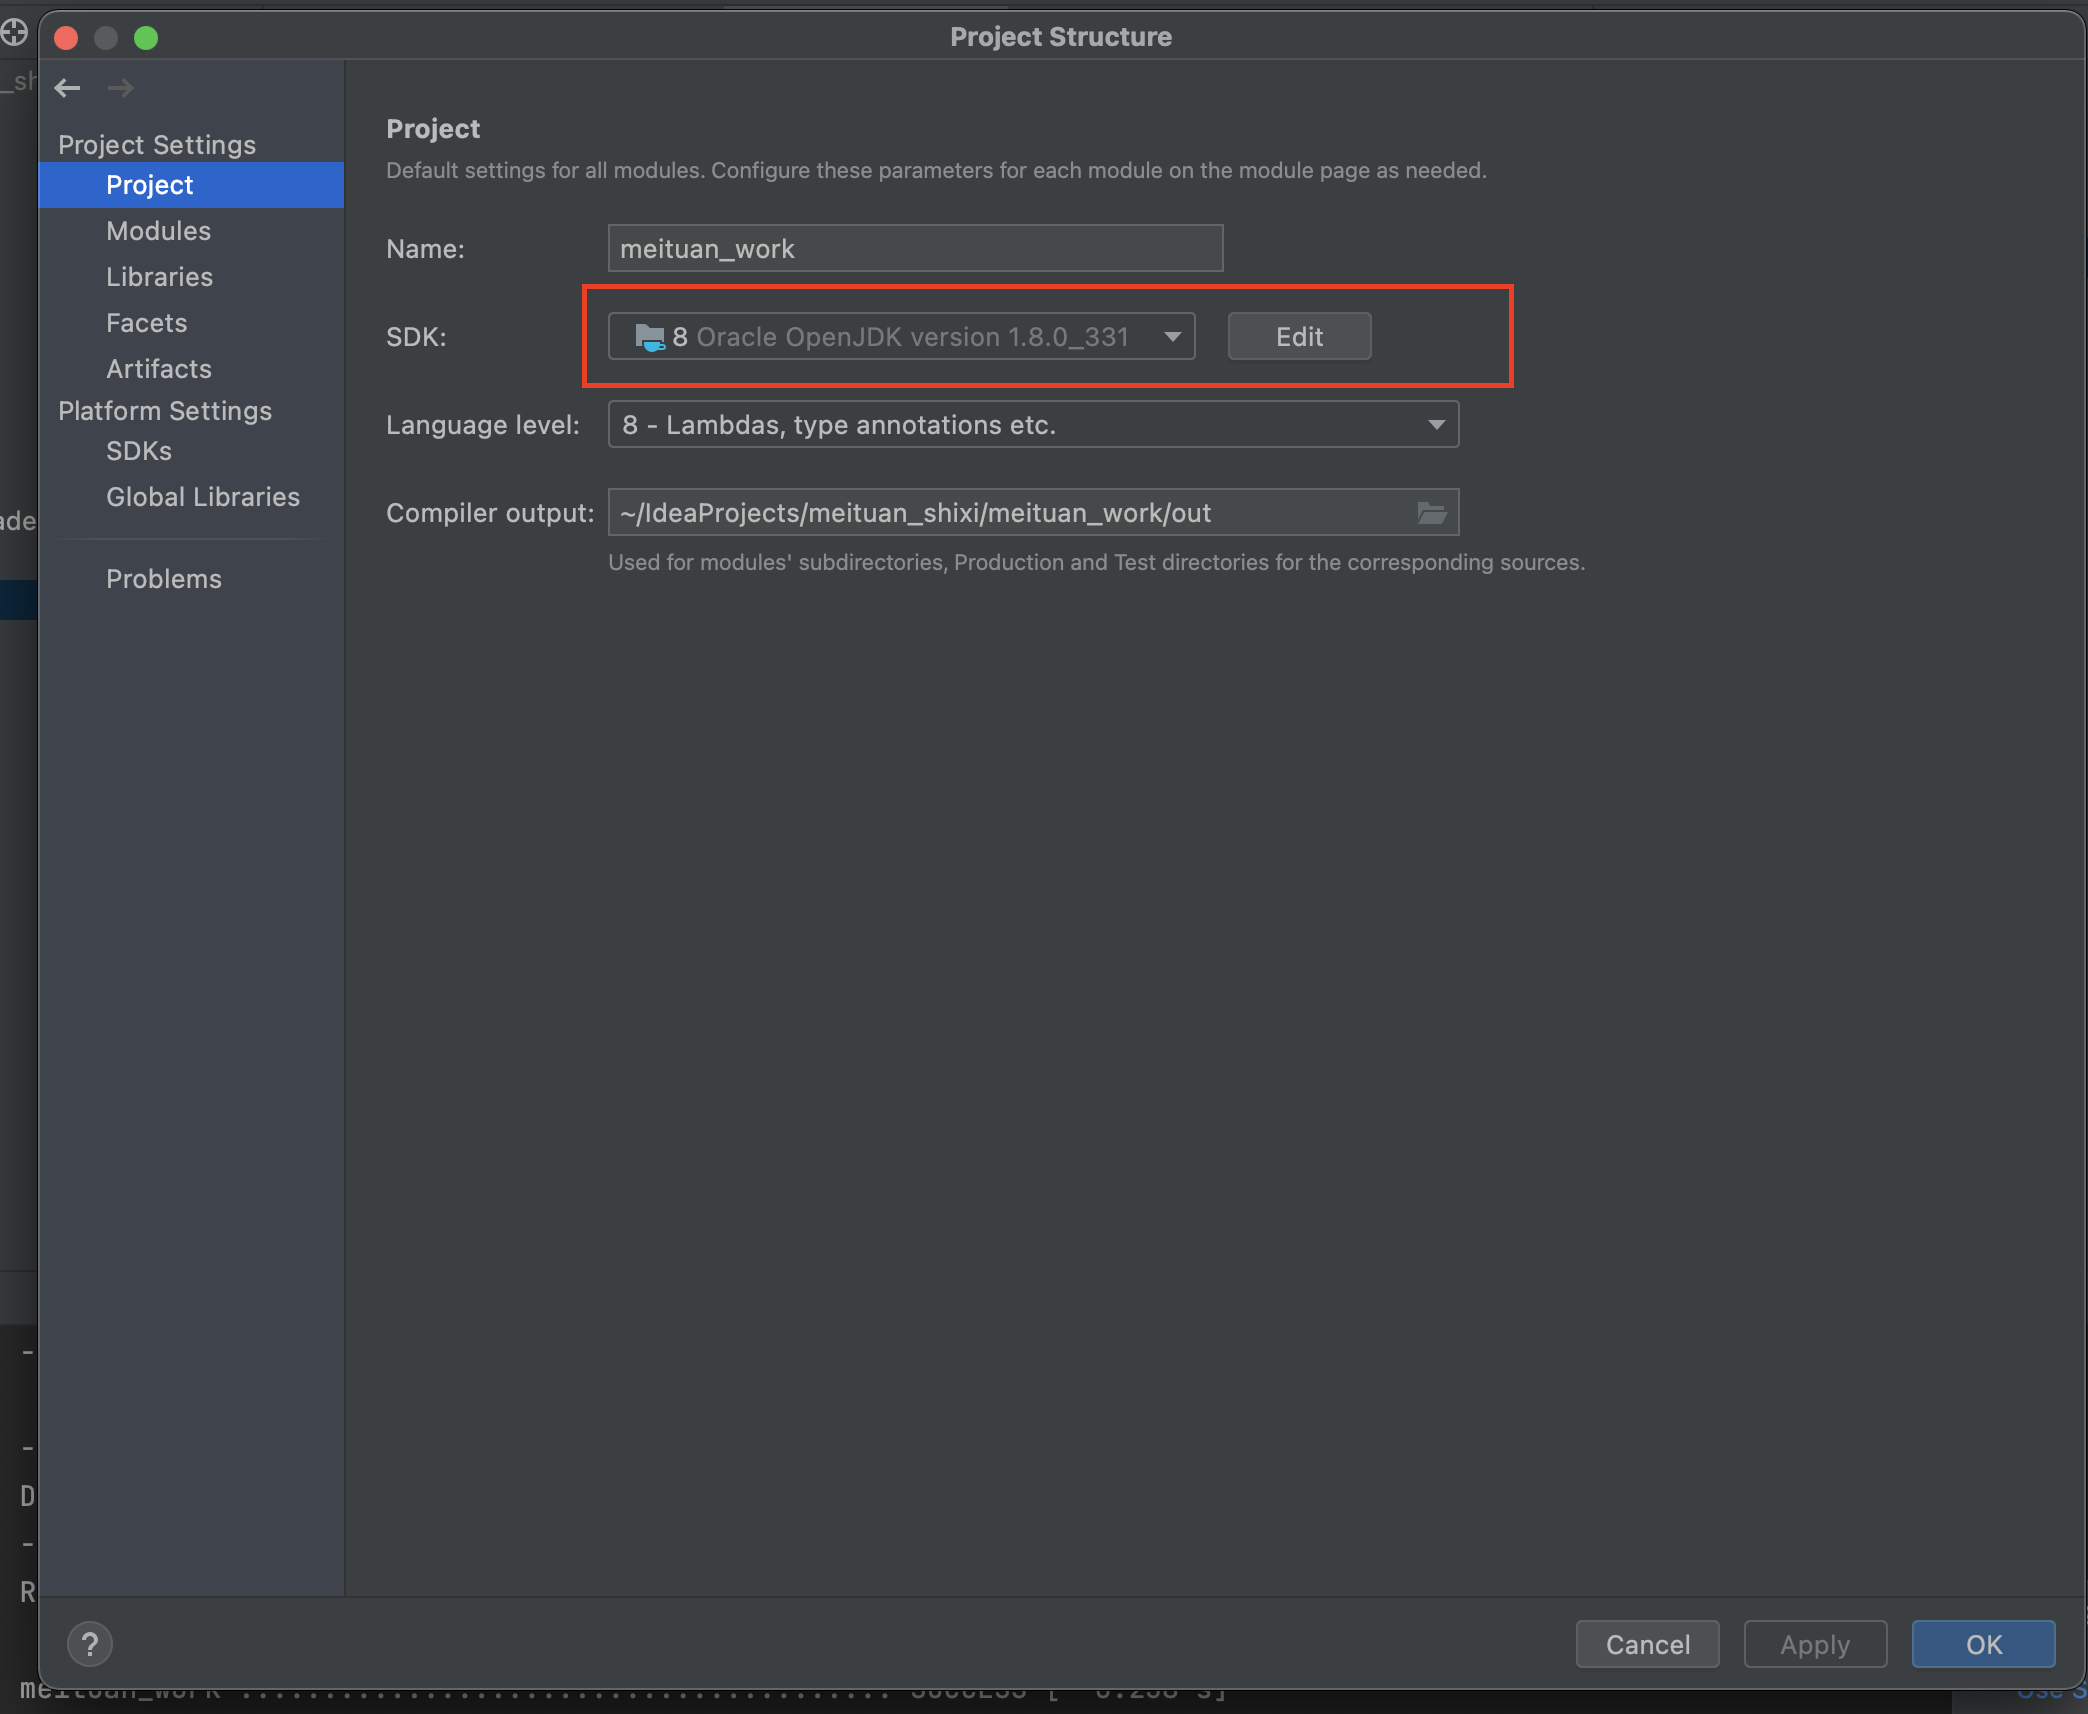2088x1714 pixels.
Task: Expand the SDK dropdown arrow
Action: (1172, 337)
